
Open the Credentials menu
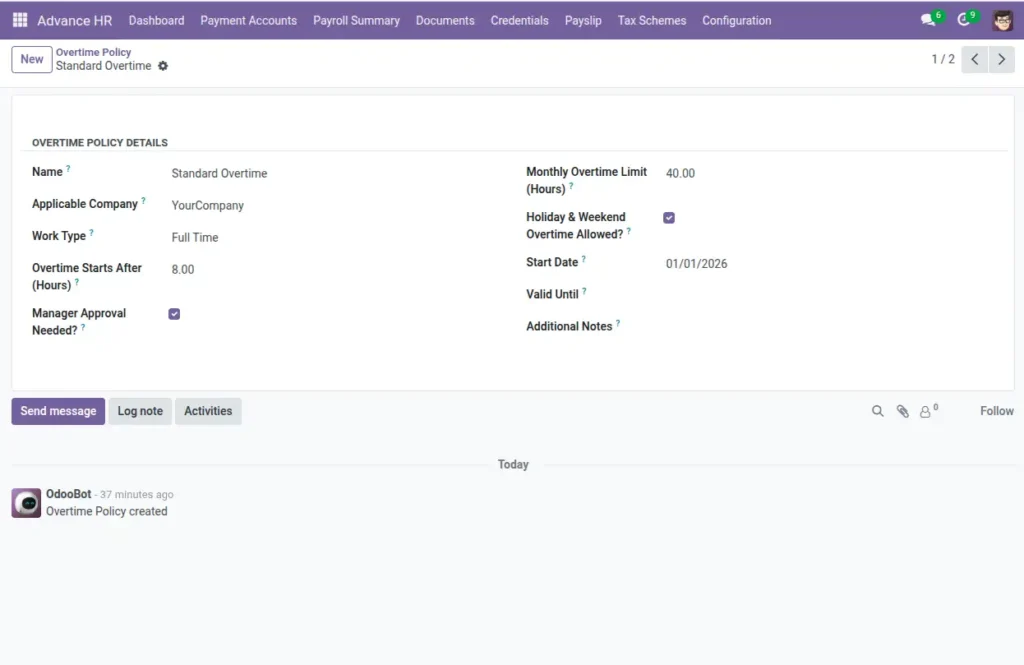pos(519,20)
